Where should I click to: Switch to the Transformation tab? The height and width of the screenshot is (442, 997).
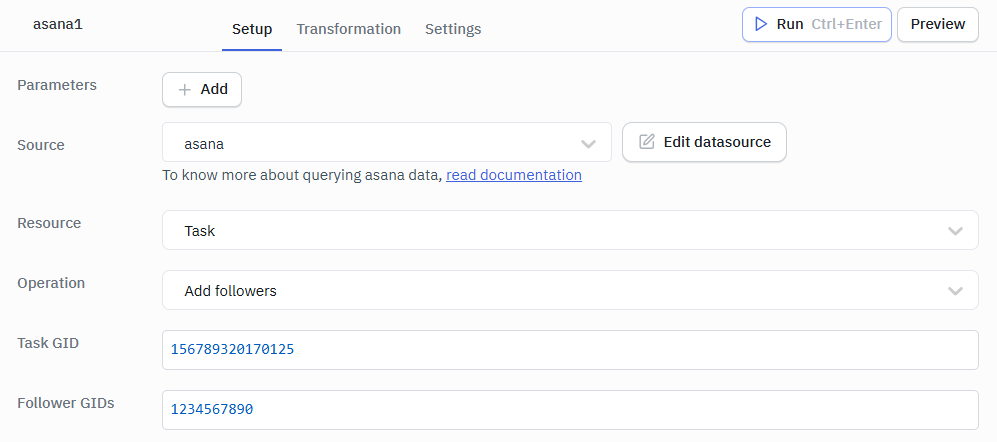tap(348, 29)
